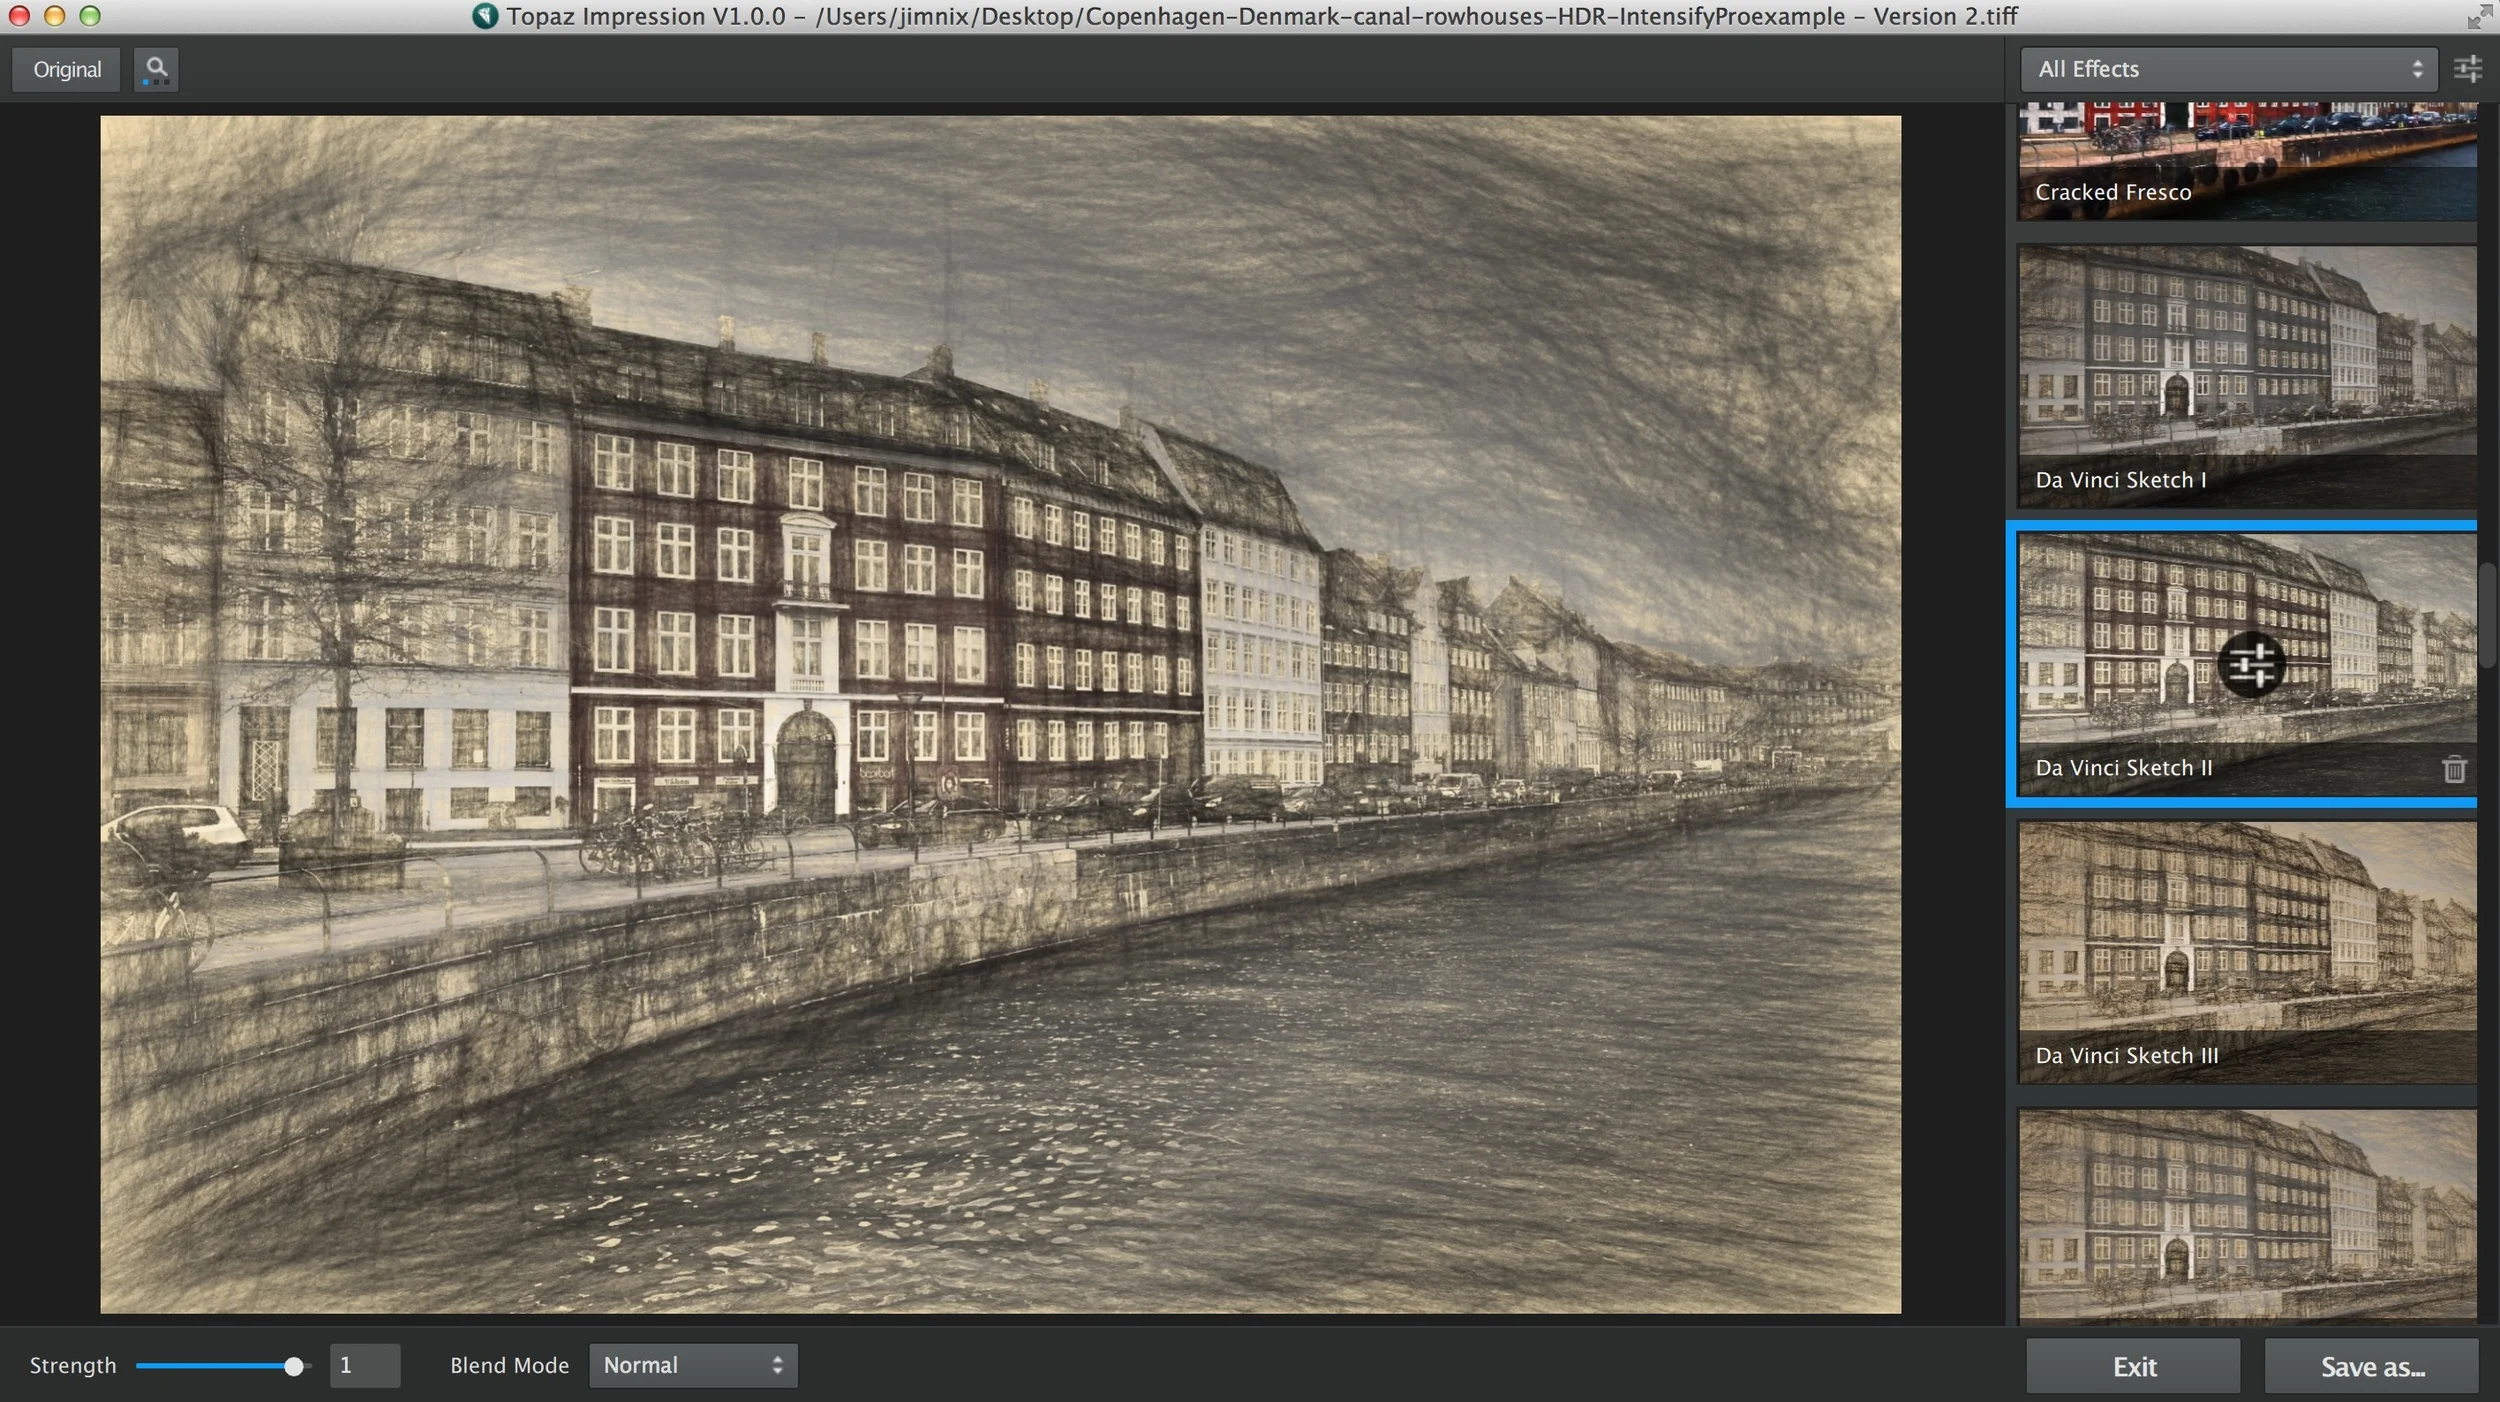Click the Blend Mode label

tap(509, 1365)
